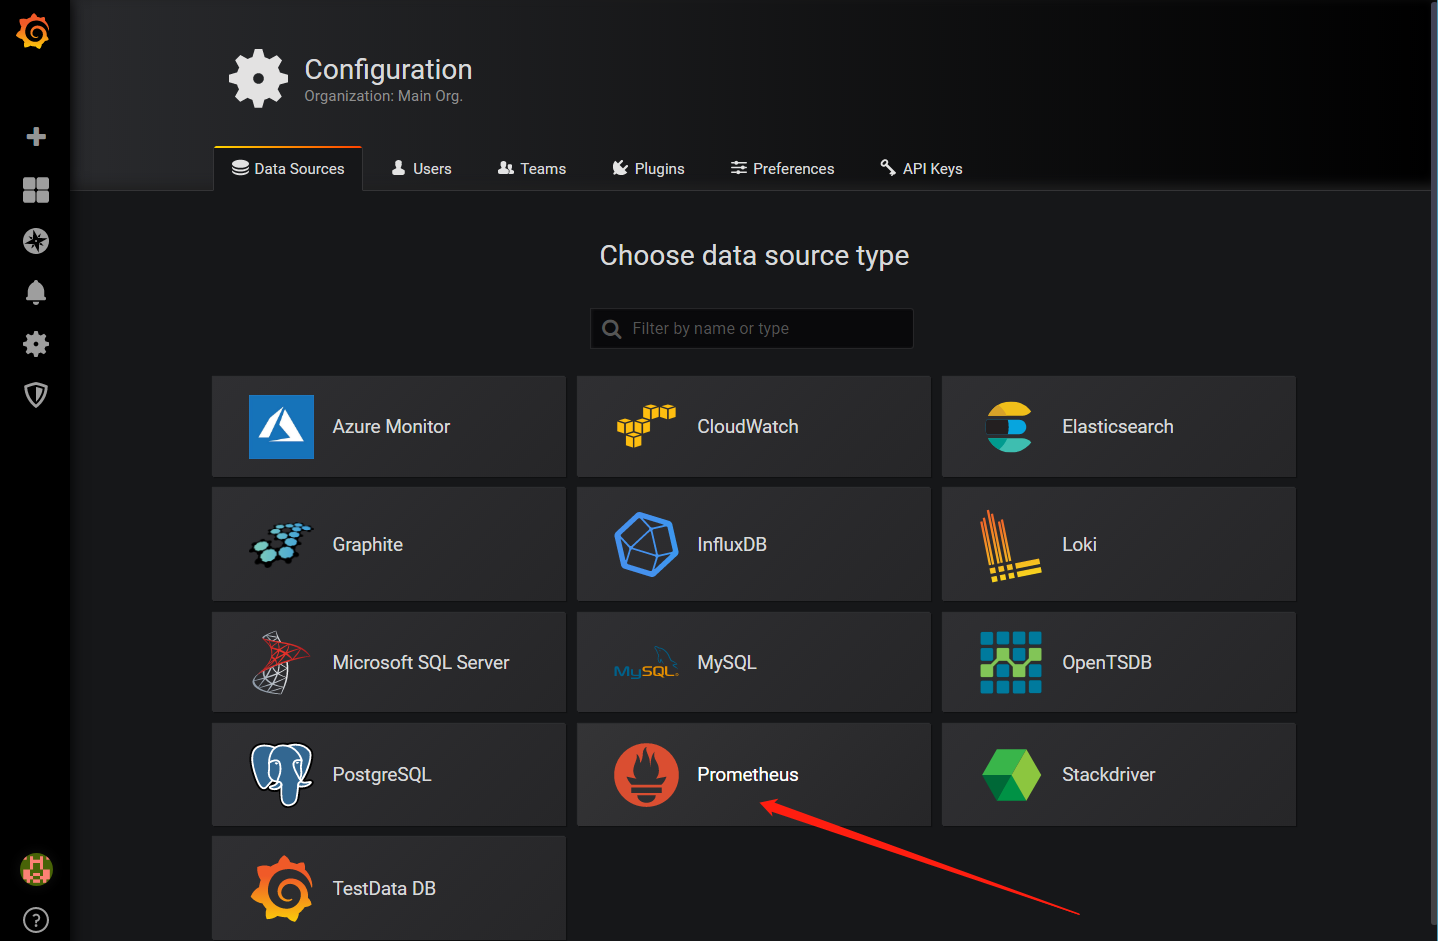Click the Loki logo
Screen dimensions: 1438x941
(1010, 546)
